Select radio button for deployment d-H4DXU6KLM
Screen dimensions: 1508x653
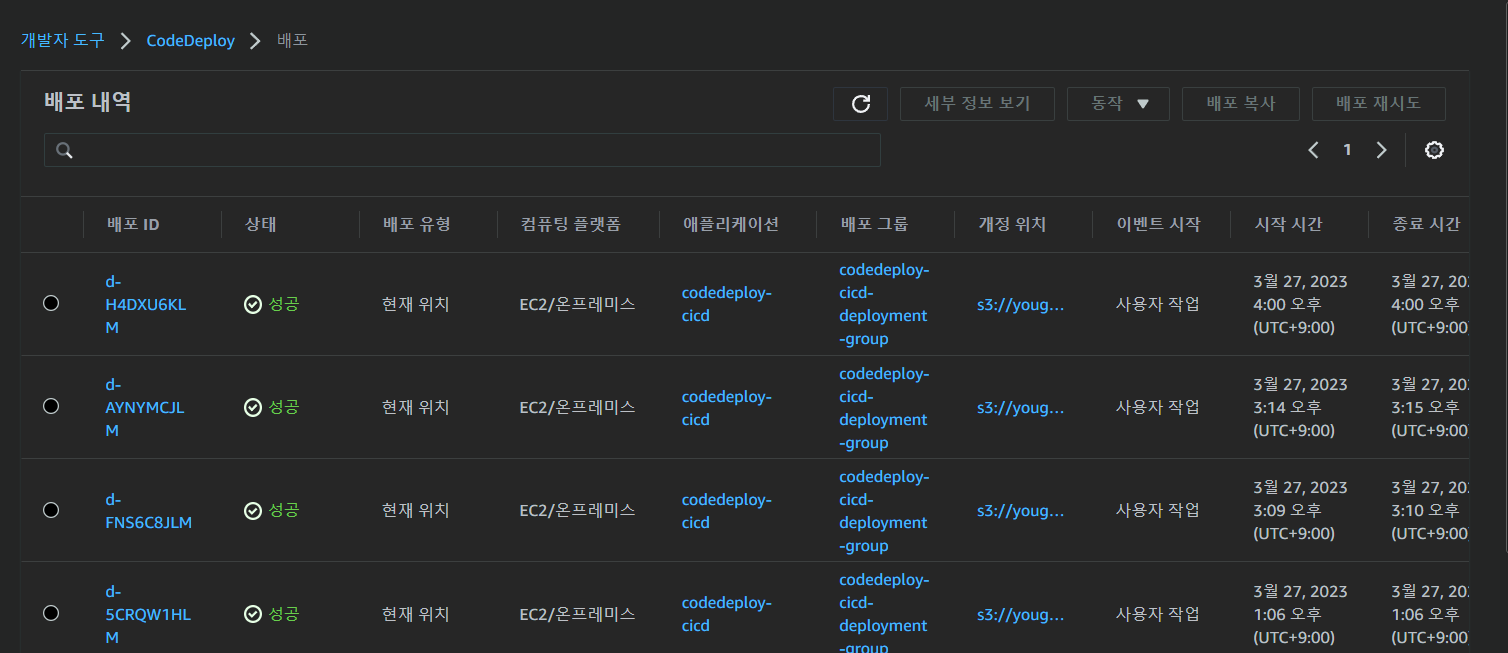coord(51,303)
